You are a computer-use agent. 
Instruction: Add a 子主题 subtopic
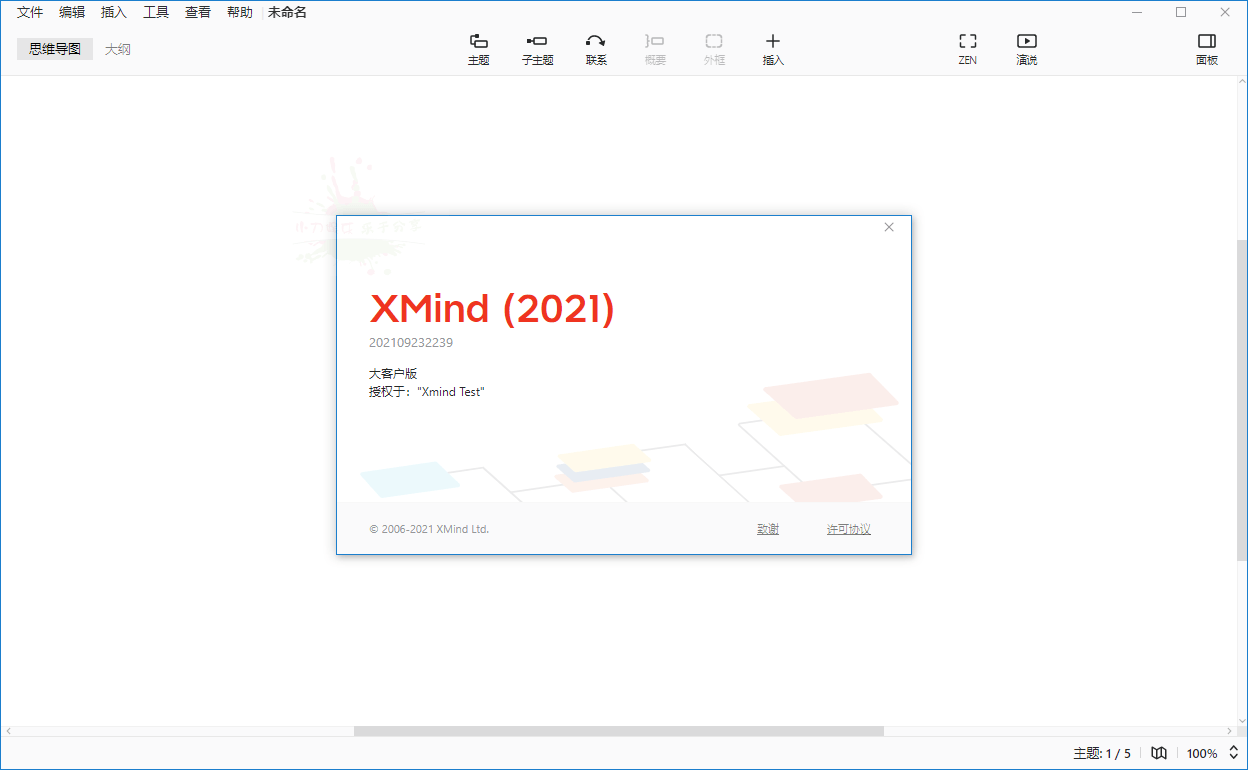[537, 48]
